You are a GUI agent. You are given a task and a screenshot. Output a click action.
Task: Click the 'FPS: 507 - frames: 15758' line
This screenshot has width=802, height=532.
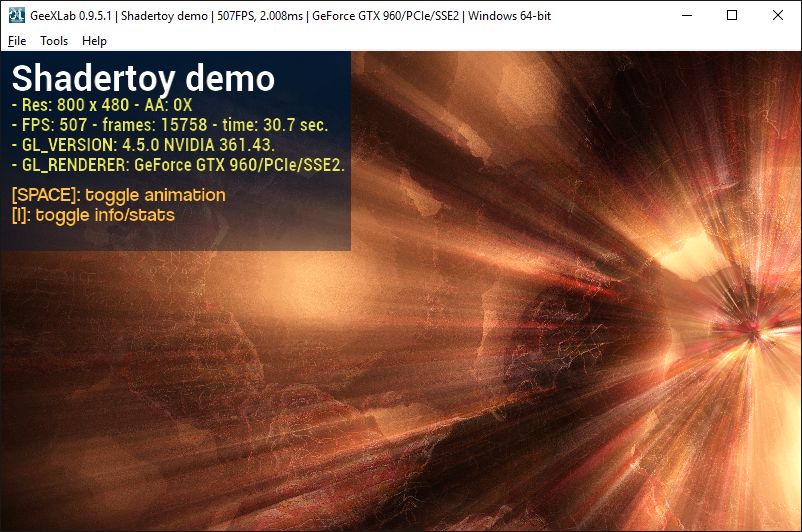[170, 125]
